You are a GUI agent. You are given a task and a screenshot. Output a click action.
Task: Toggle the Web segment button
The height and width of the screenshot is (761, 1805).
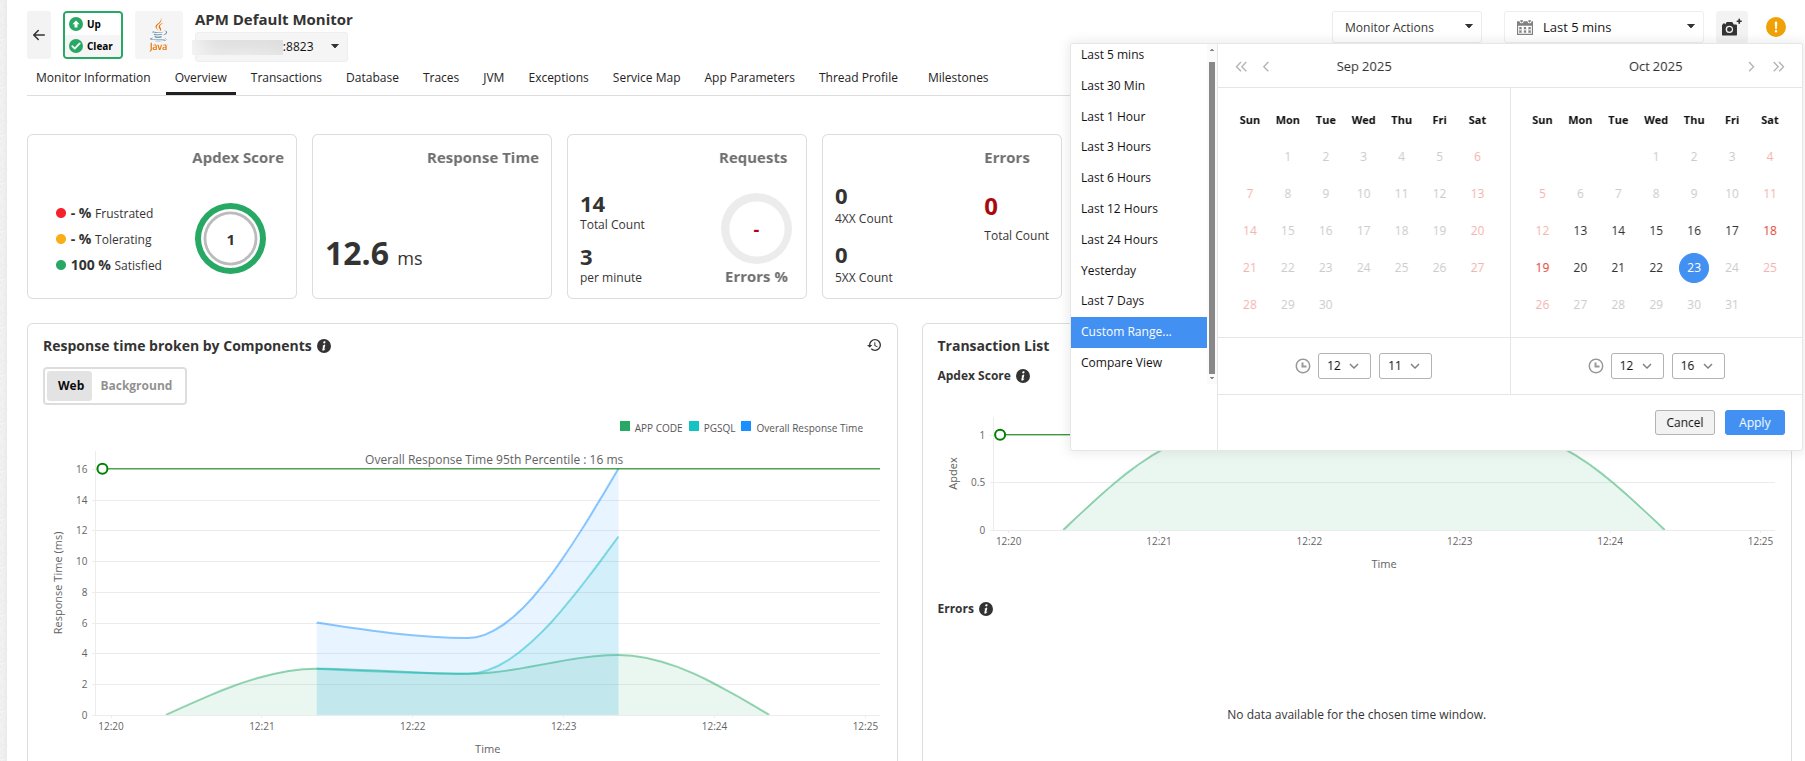pos(70,386)
